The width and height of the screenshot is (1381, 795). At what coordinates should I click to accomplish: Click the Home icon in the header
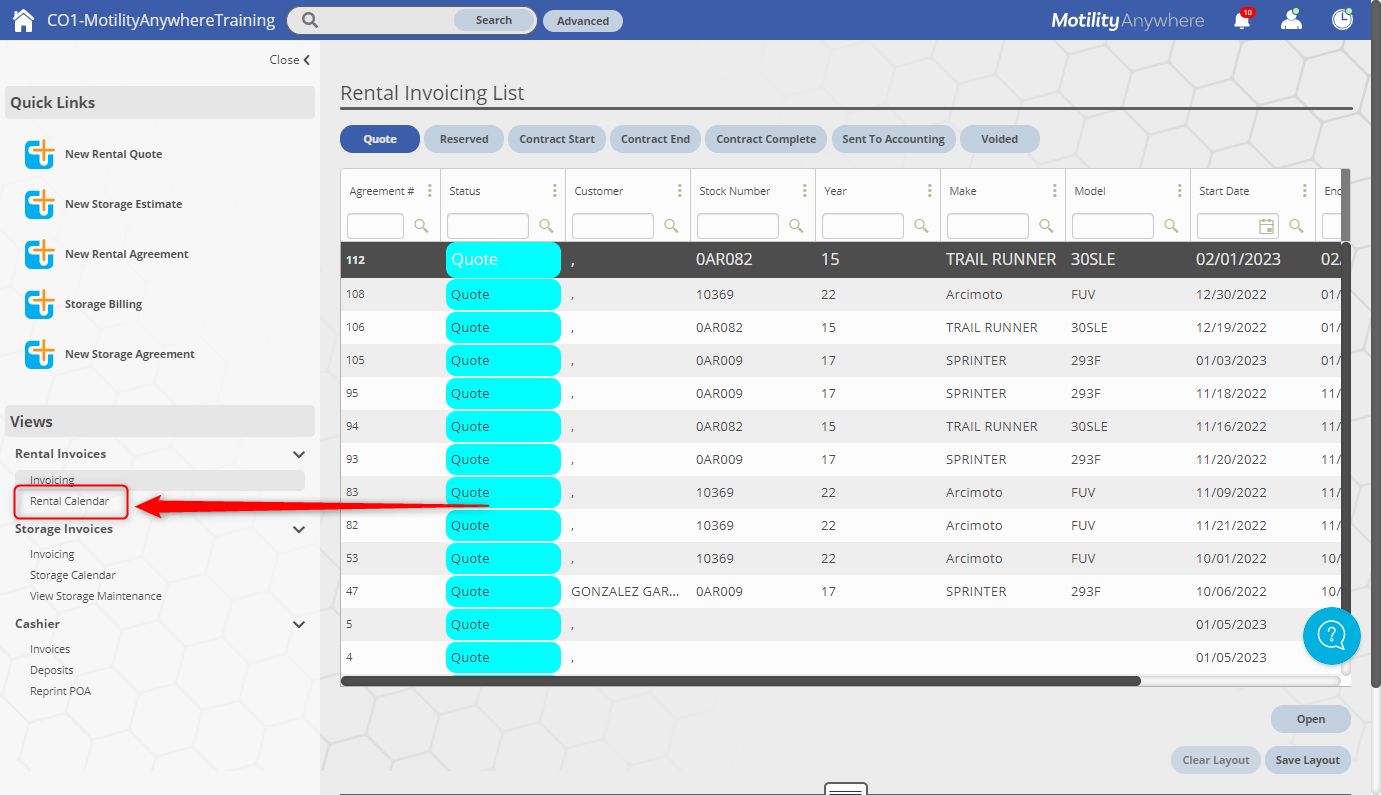[23, 20]
